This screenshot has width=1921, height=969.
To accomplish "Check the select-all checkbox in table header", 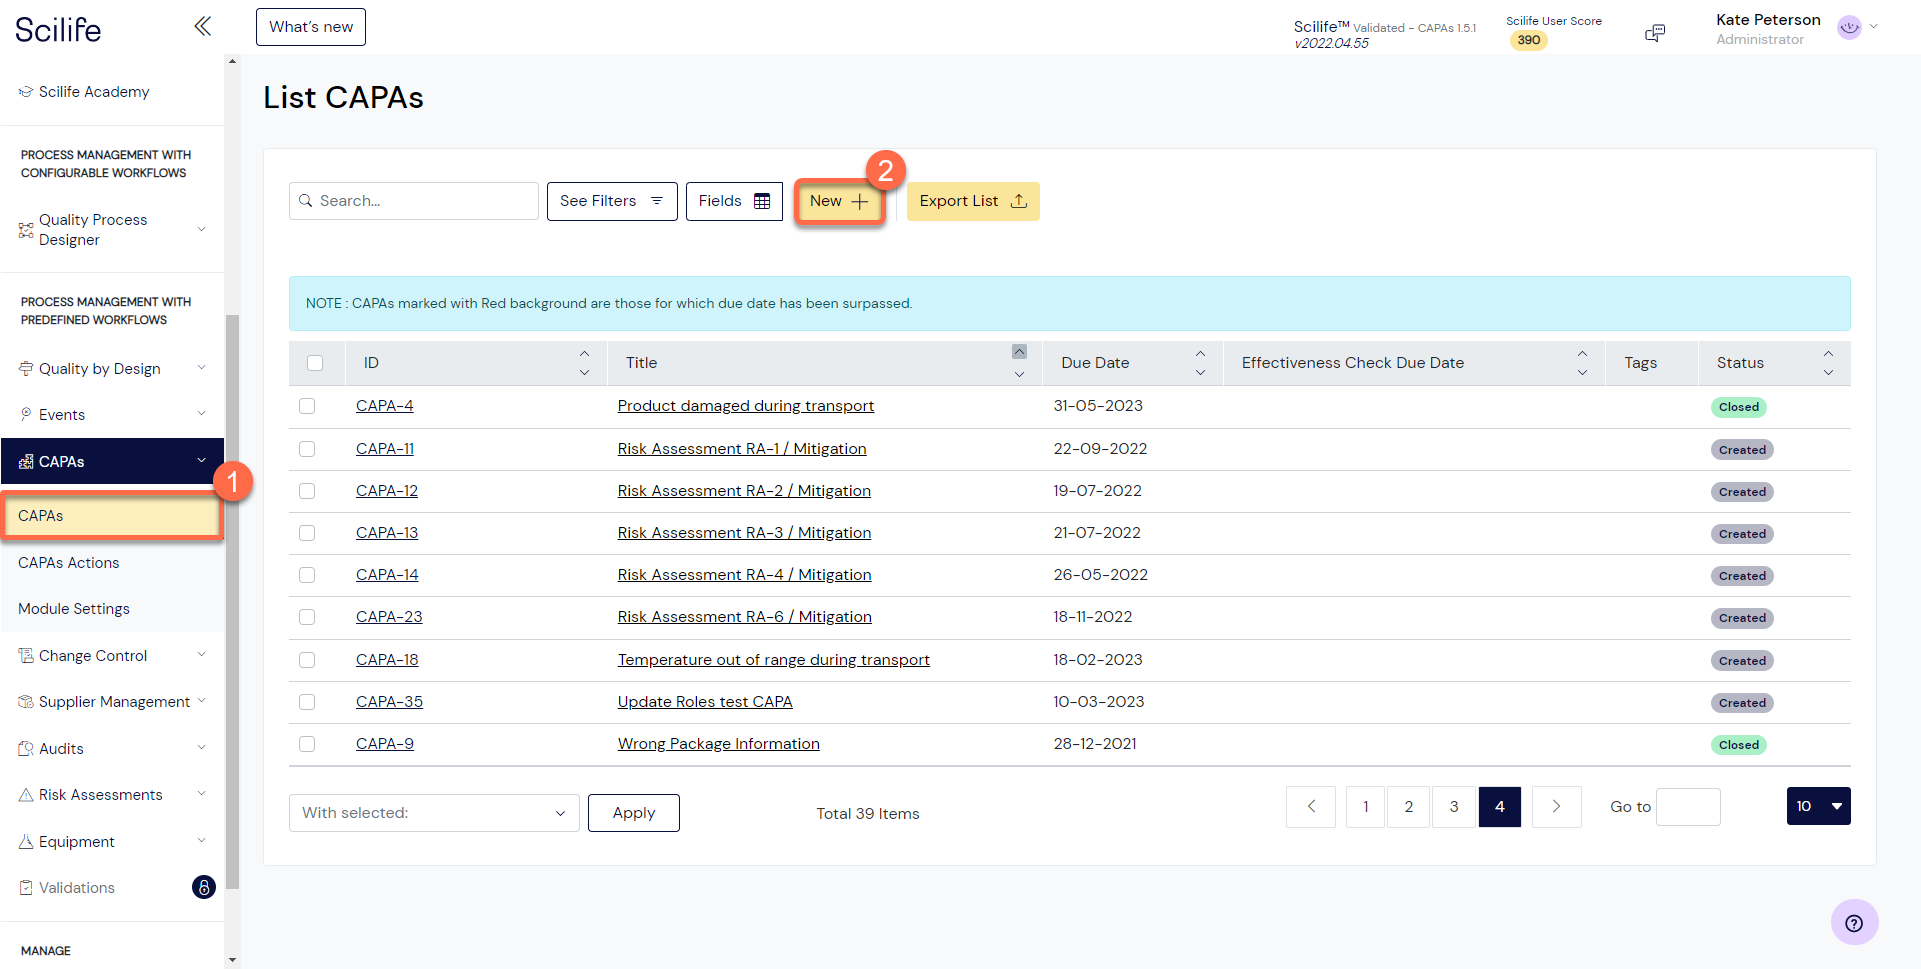I will pyautogui.click(x=316, y=362).
